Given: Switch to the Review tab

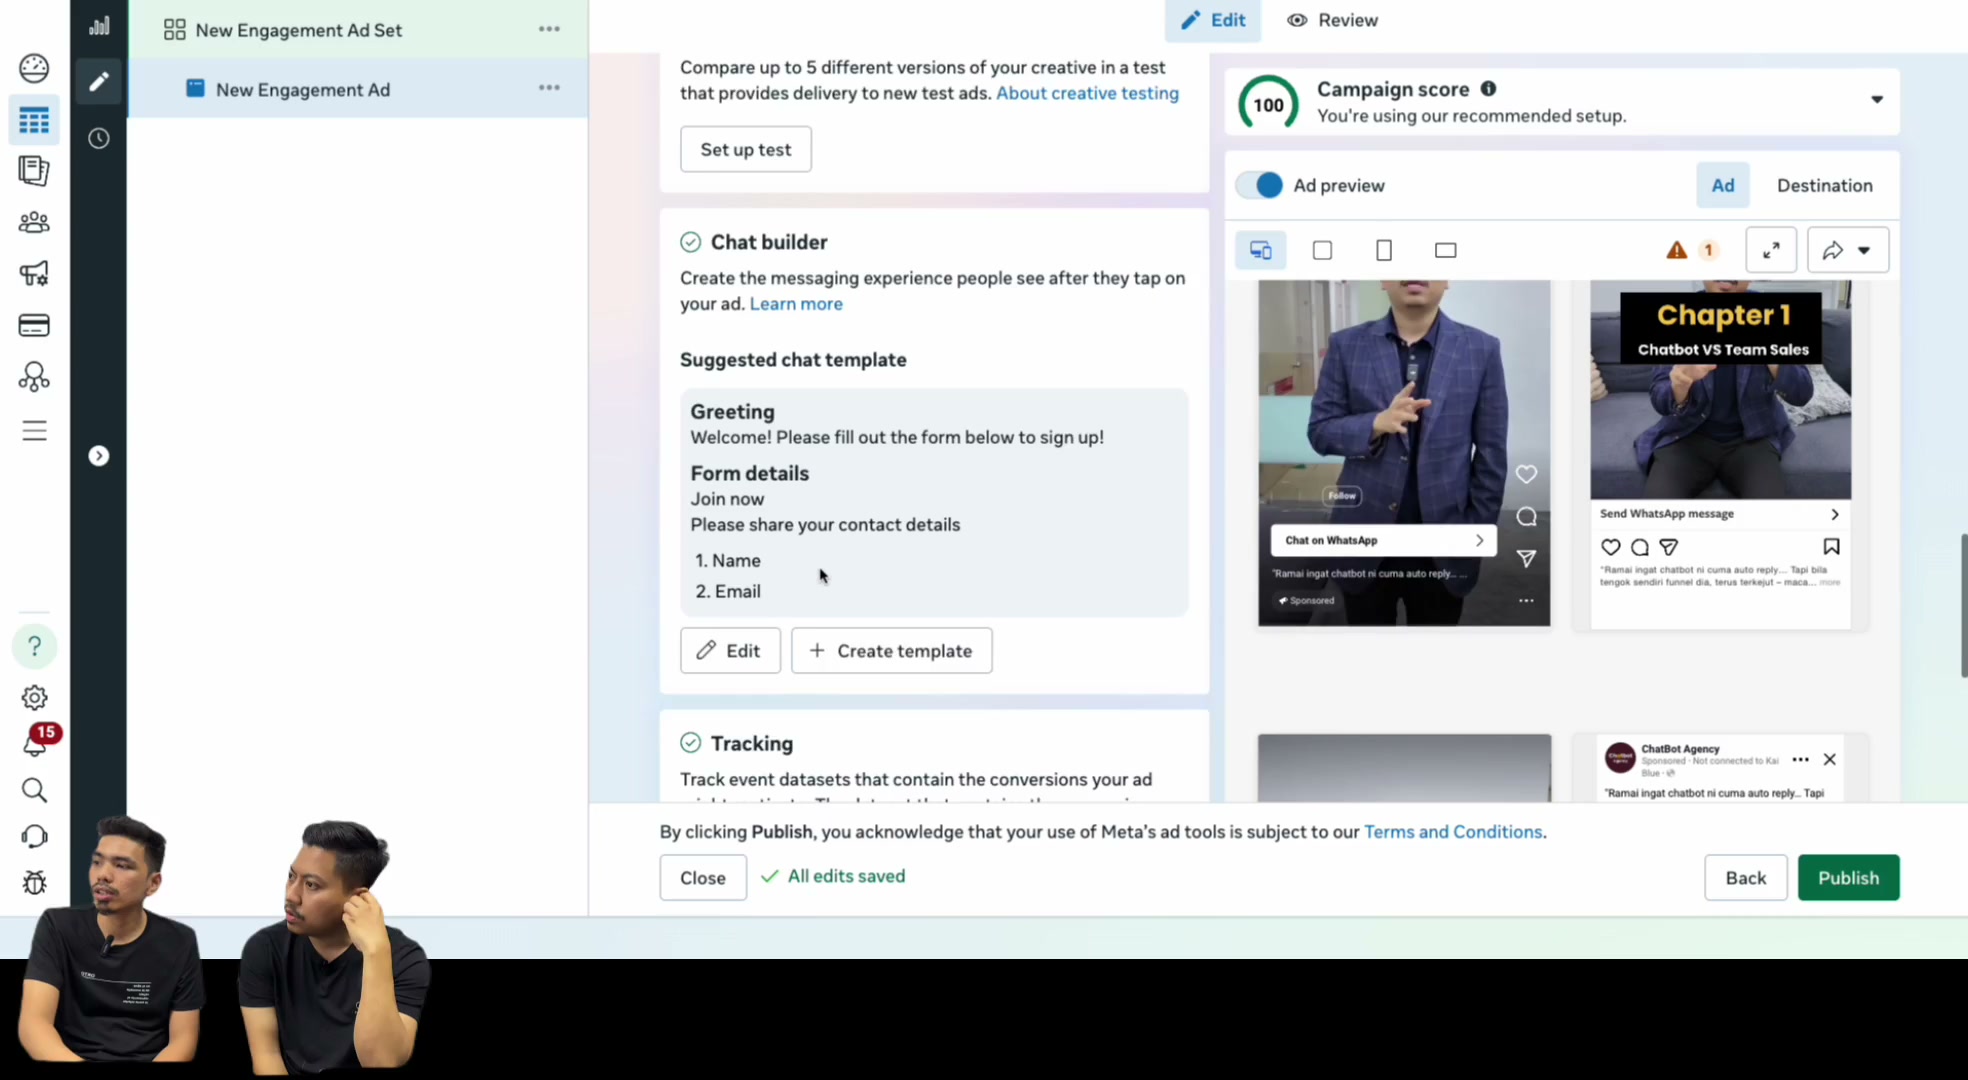Looking at the screenshot, I should 1333,20.
